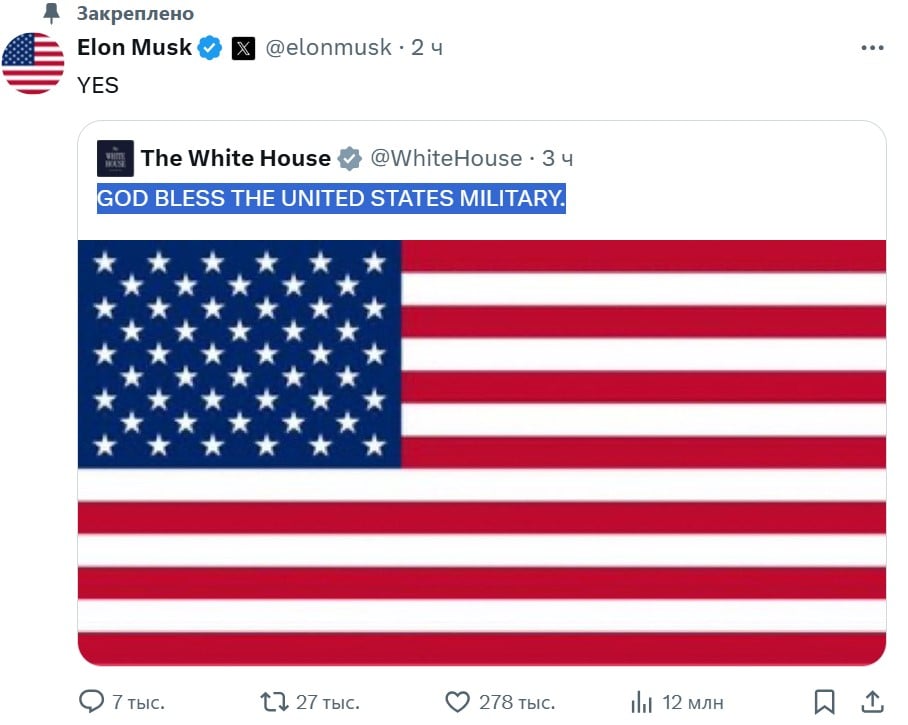Image resolution: width=908 pixels, height=725 pixels.
Task: Click the blue verified badge near Elon Musk
Action: (209, 47)
